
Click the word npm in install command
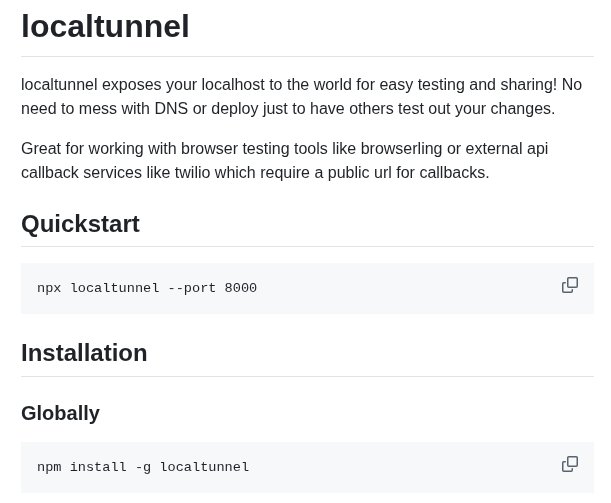click(49, 467)
